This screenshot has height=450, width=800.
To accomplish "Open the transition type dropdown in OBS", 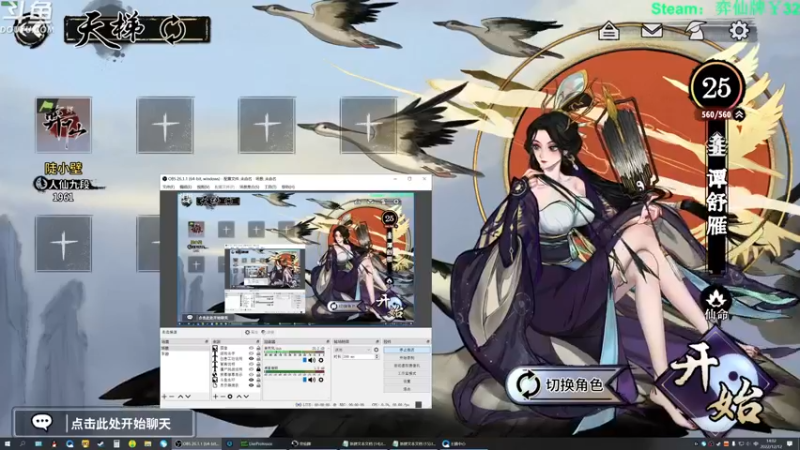I will (x=352, y=349).
